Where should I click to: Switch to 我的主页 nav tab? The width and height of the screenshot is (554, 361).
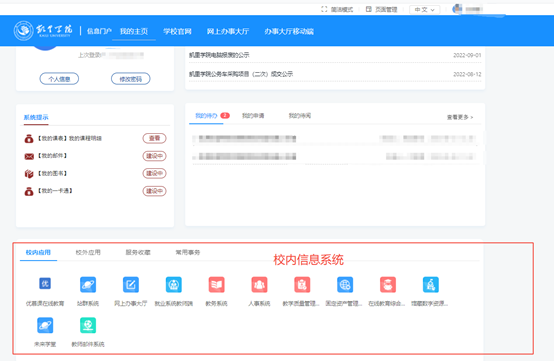tap(134, 31)
